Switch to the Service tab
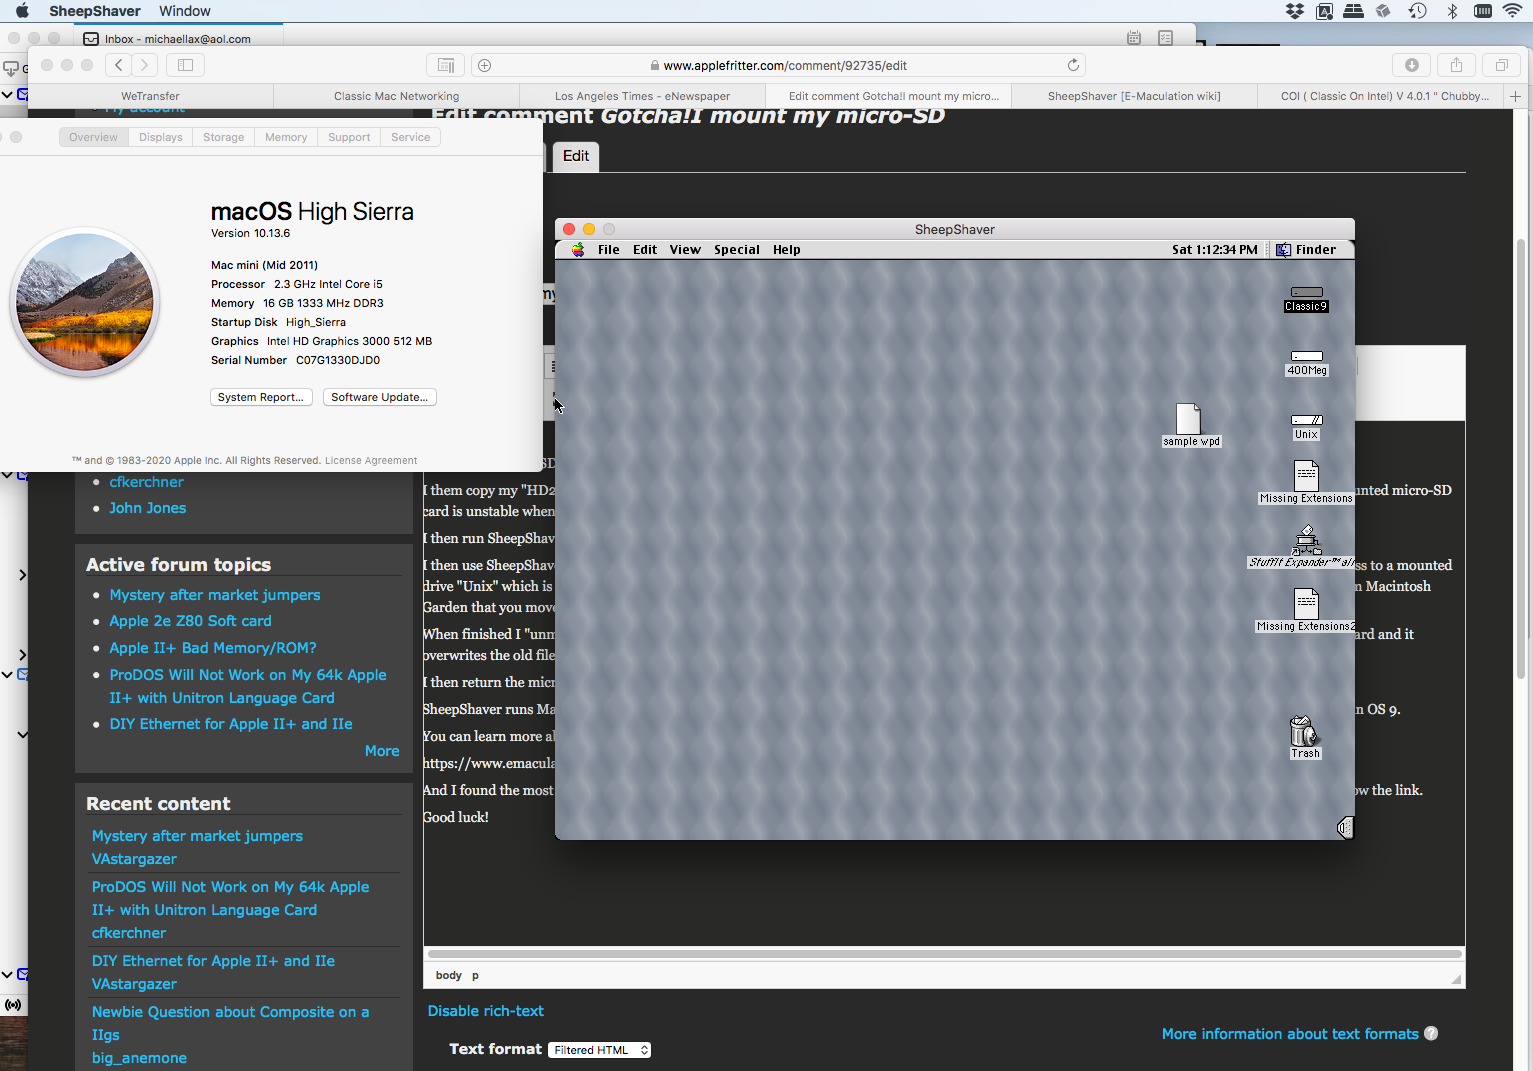 [x=411, y=137]
